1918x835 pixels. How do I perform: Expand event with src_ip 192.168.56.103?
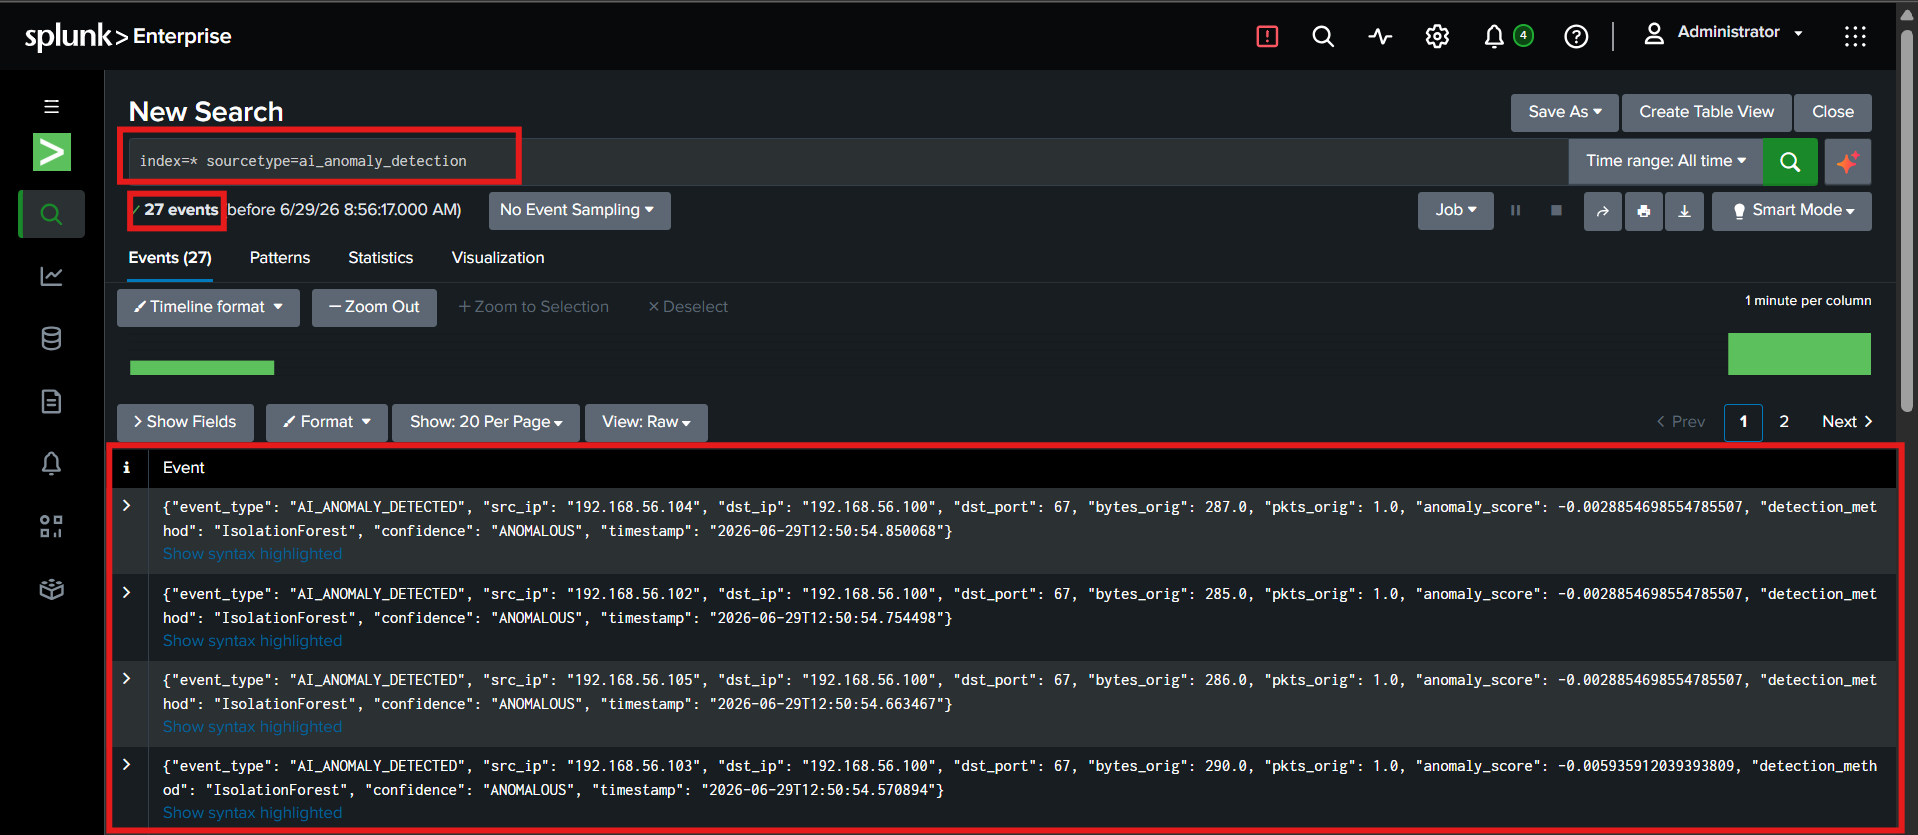pyautogui.click(x=127, y=764)
